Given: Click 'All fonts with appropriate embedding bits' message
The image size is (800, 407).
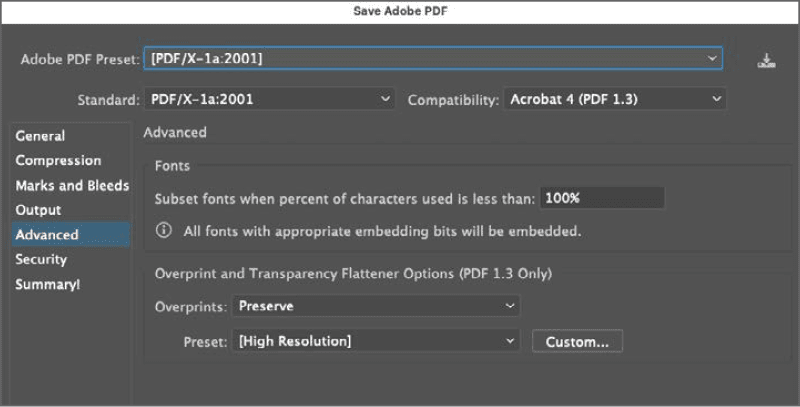Looking at the screenshot, I should (382, 231).
